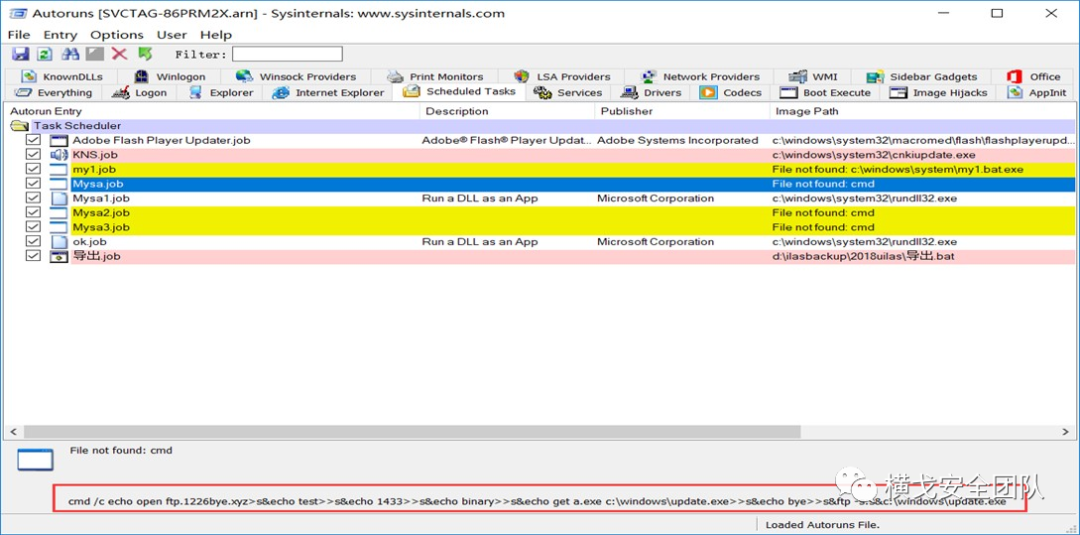Open the Options menu

click(117, 34)
